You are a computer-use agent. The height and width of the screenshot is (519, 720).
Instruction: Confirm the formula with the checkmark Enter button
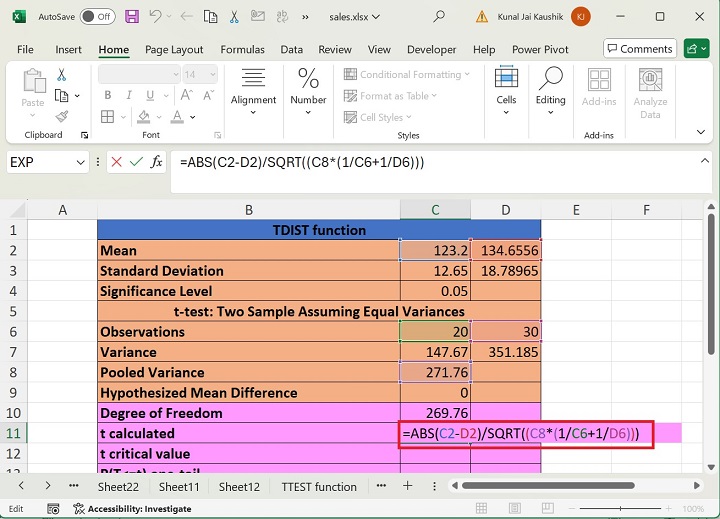(136, 162)
